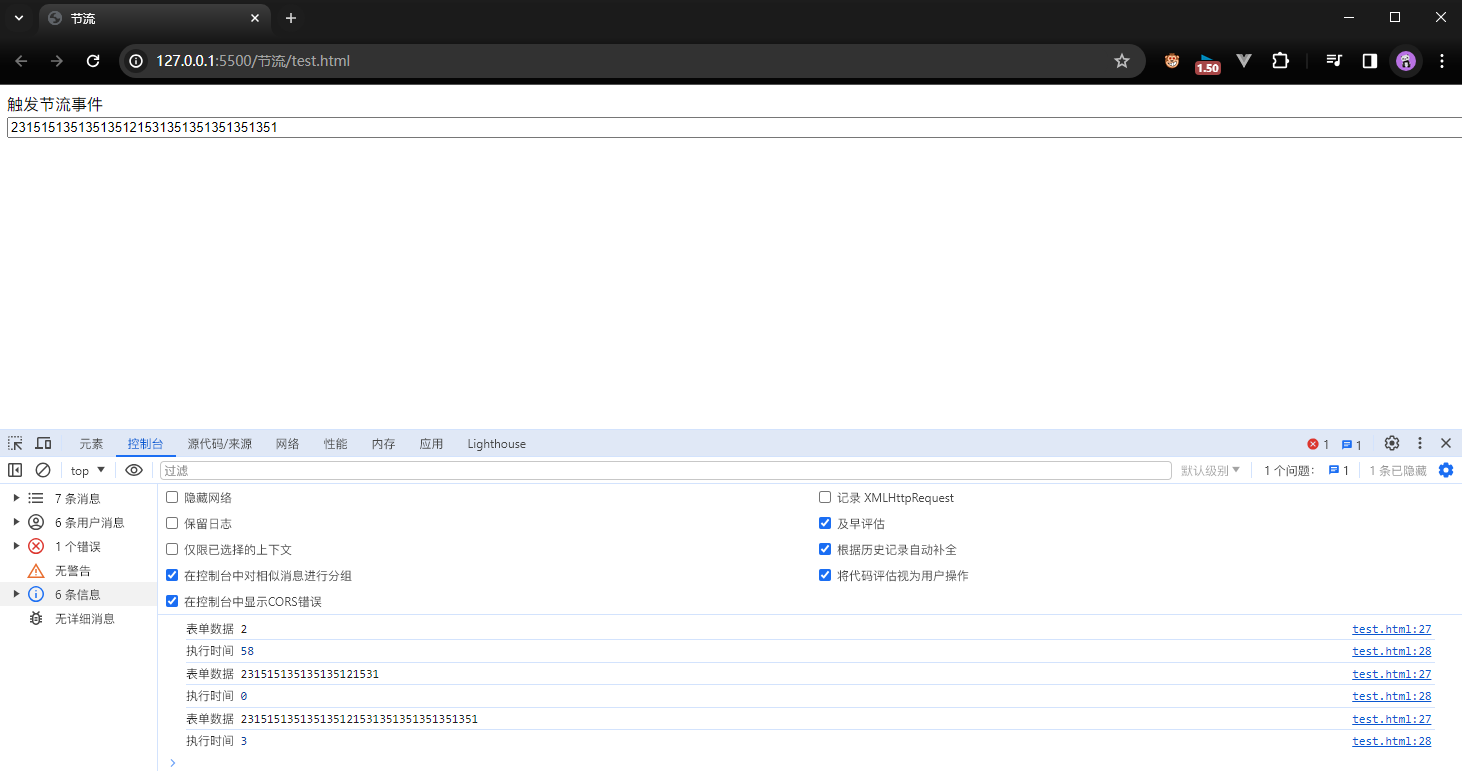Open the 默认级别 log level dropdown
The image size is (1462, 771).
pyautogui.click(x=1210, y=470)
